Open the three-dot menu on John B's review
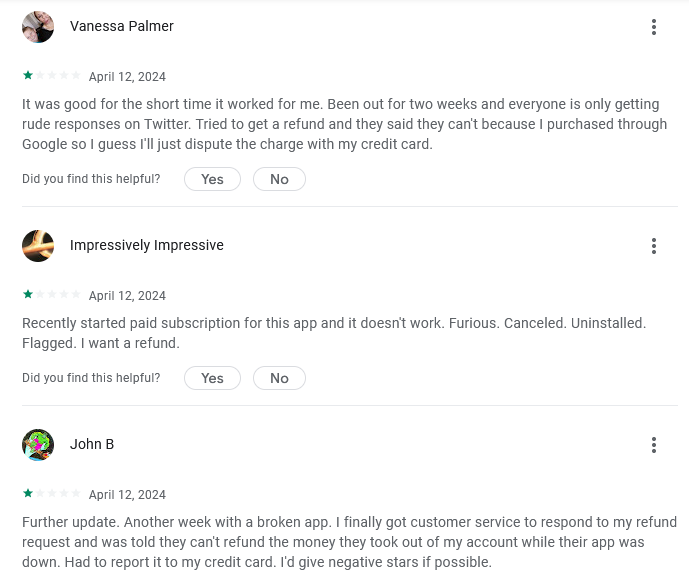 (654, 445)
